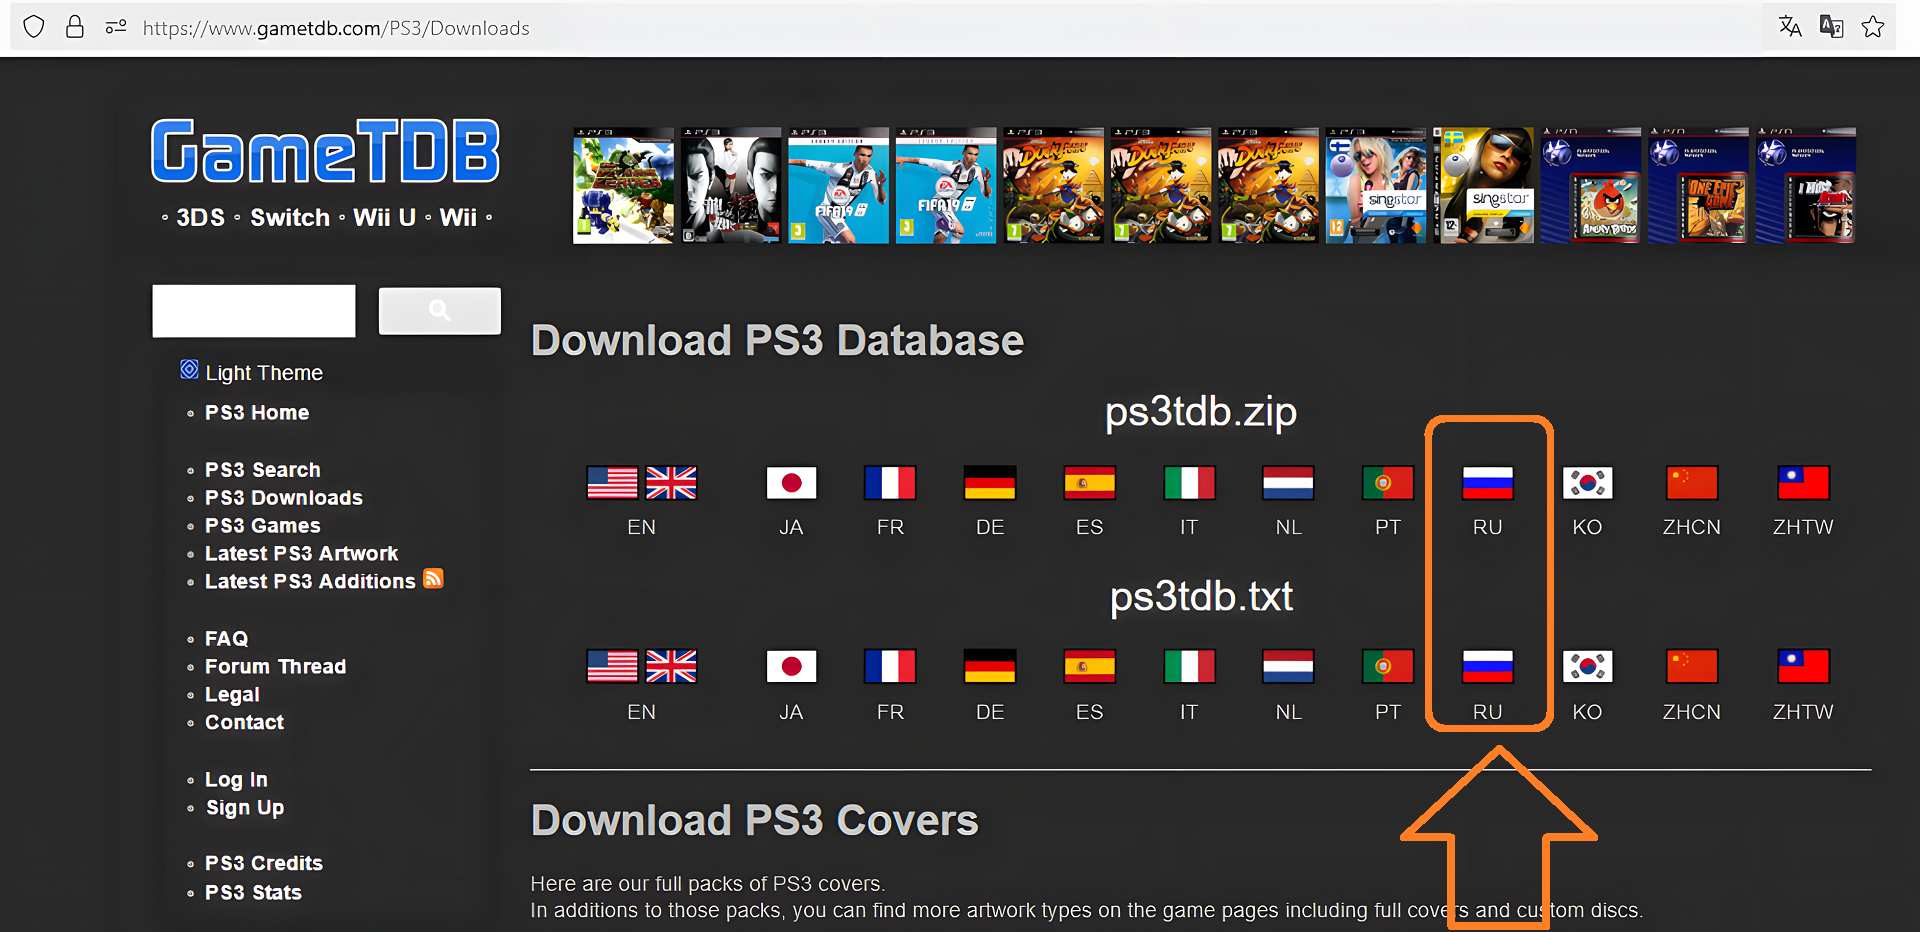Click the UK flag under ps3tdb.txt
The image size is (1920, 932).
click(x=671, y=666)
